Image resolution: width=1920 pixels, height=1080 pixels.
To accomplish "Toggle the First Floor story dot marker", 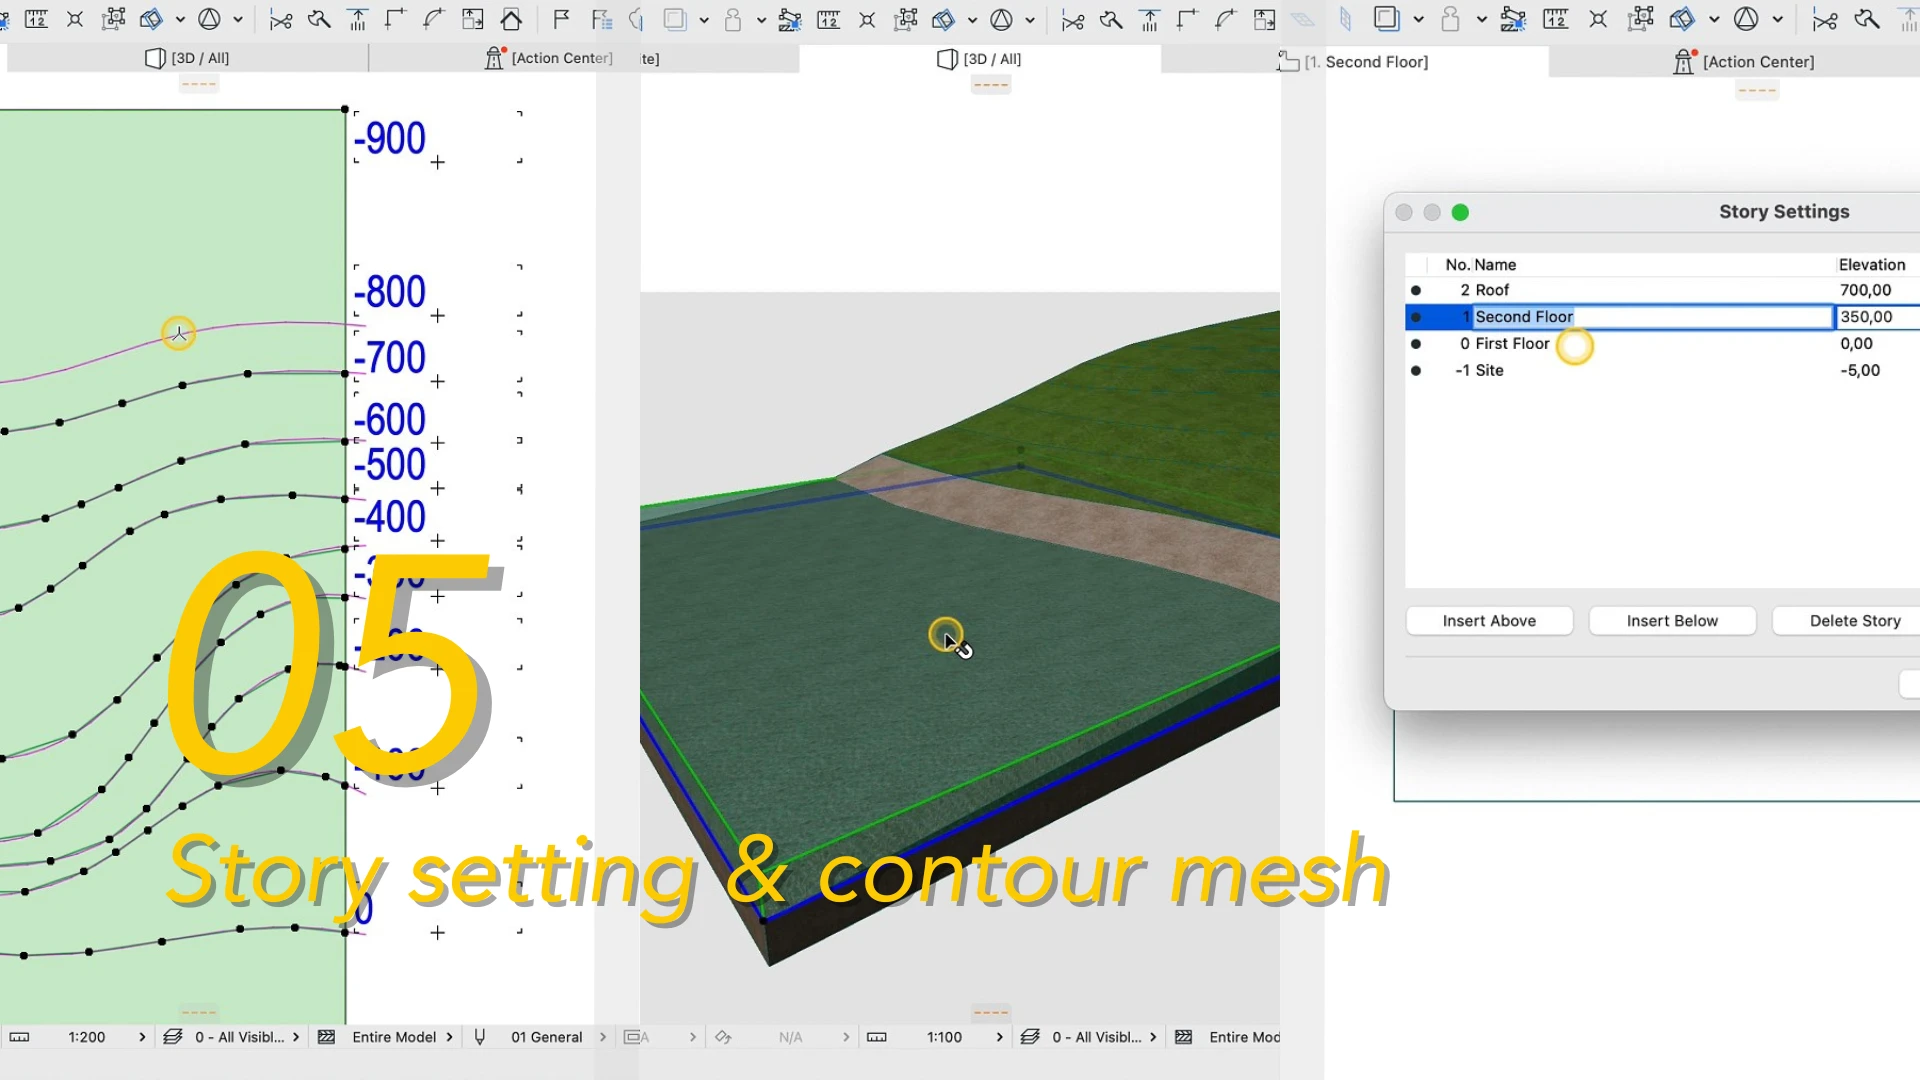I will pos(1416,344).
